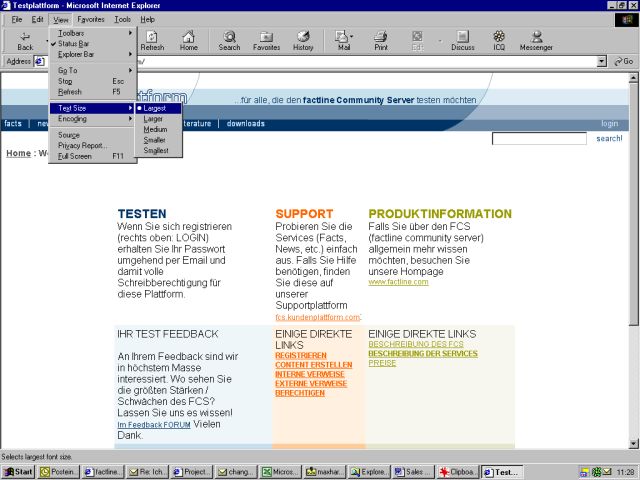Launch Messenger from the toolbar

click(x=536, y=40)
